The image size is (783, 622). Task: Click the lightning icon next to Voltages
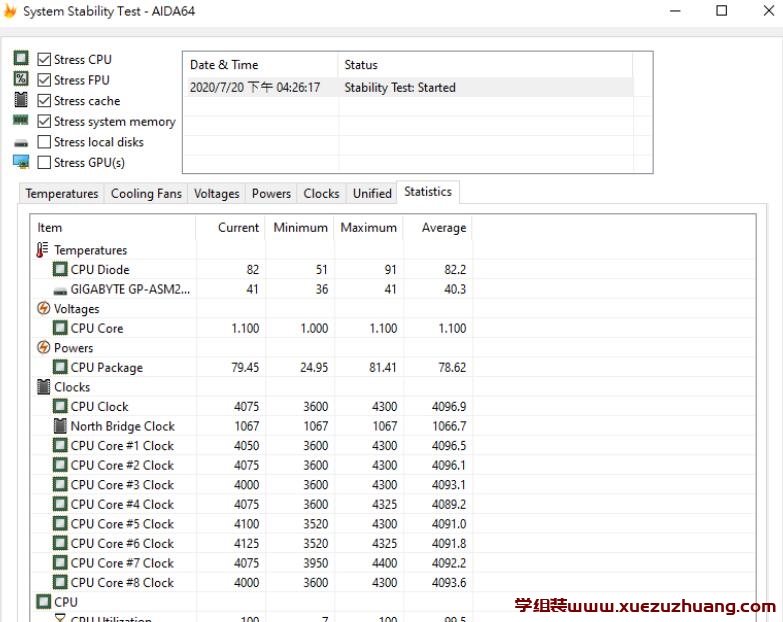coord(43,309)
